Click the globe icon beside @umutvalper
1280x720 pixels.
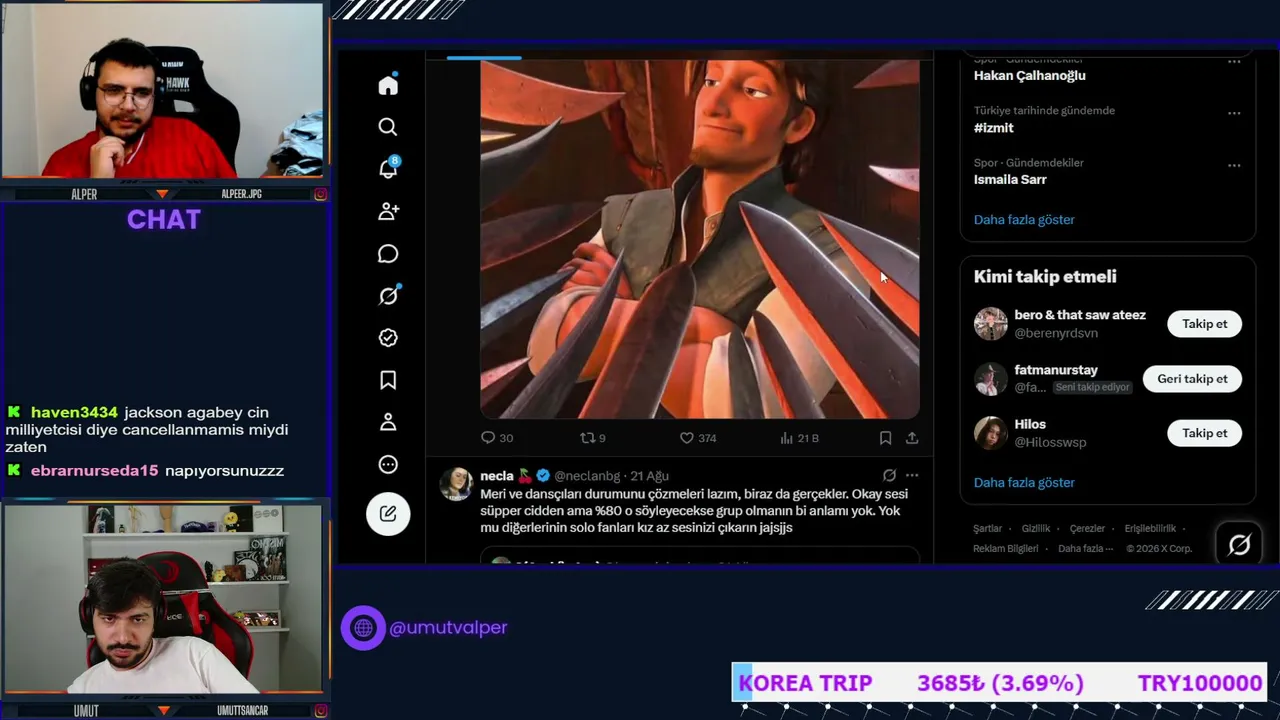[x=363, y=628]
